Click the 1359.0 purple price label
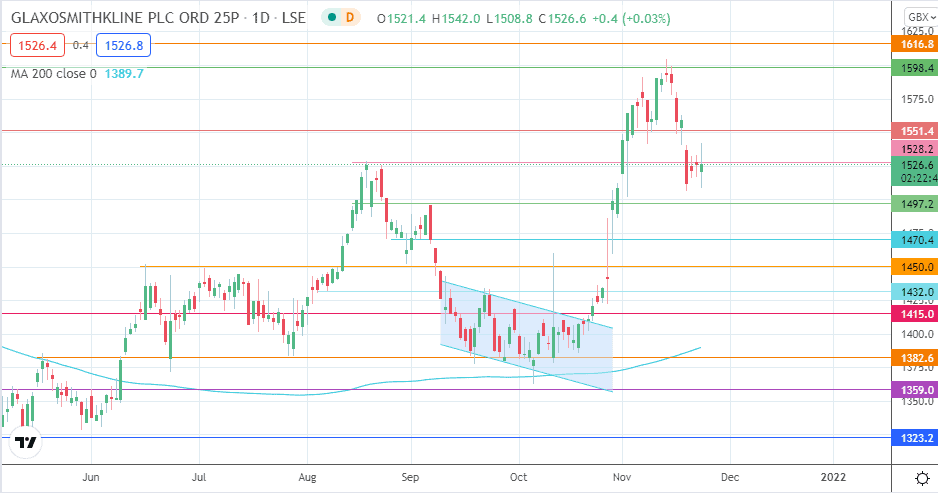This screenshot has height=493, width=938. [916, 390]
